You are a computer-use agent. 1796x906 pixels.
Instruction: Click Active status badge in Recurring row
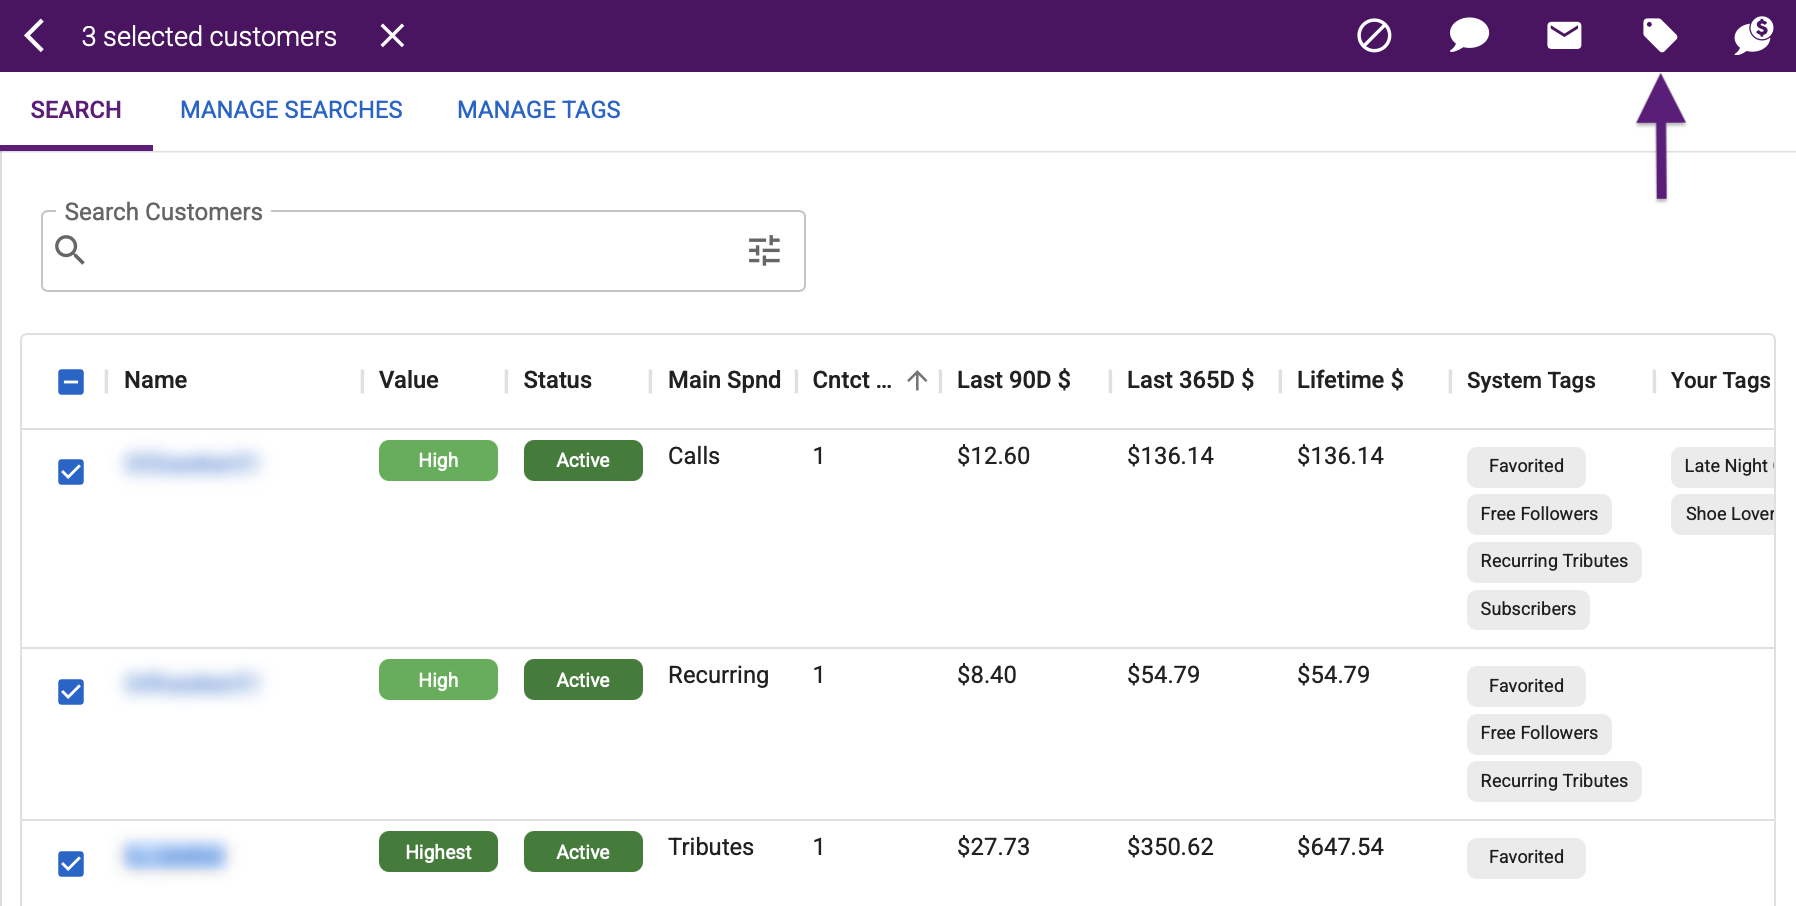tap(583, 680)
